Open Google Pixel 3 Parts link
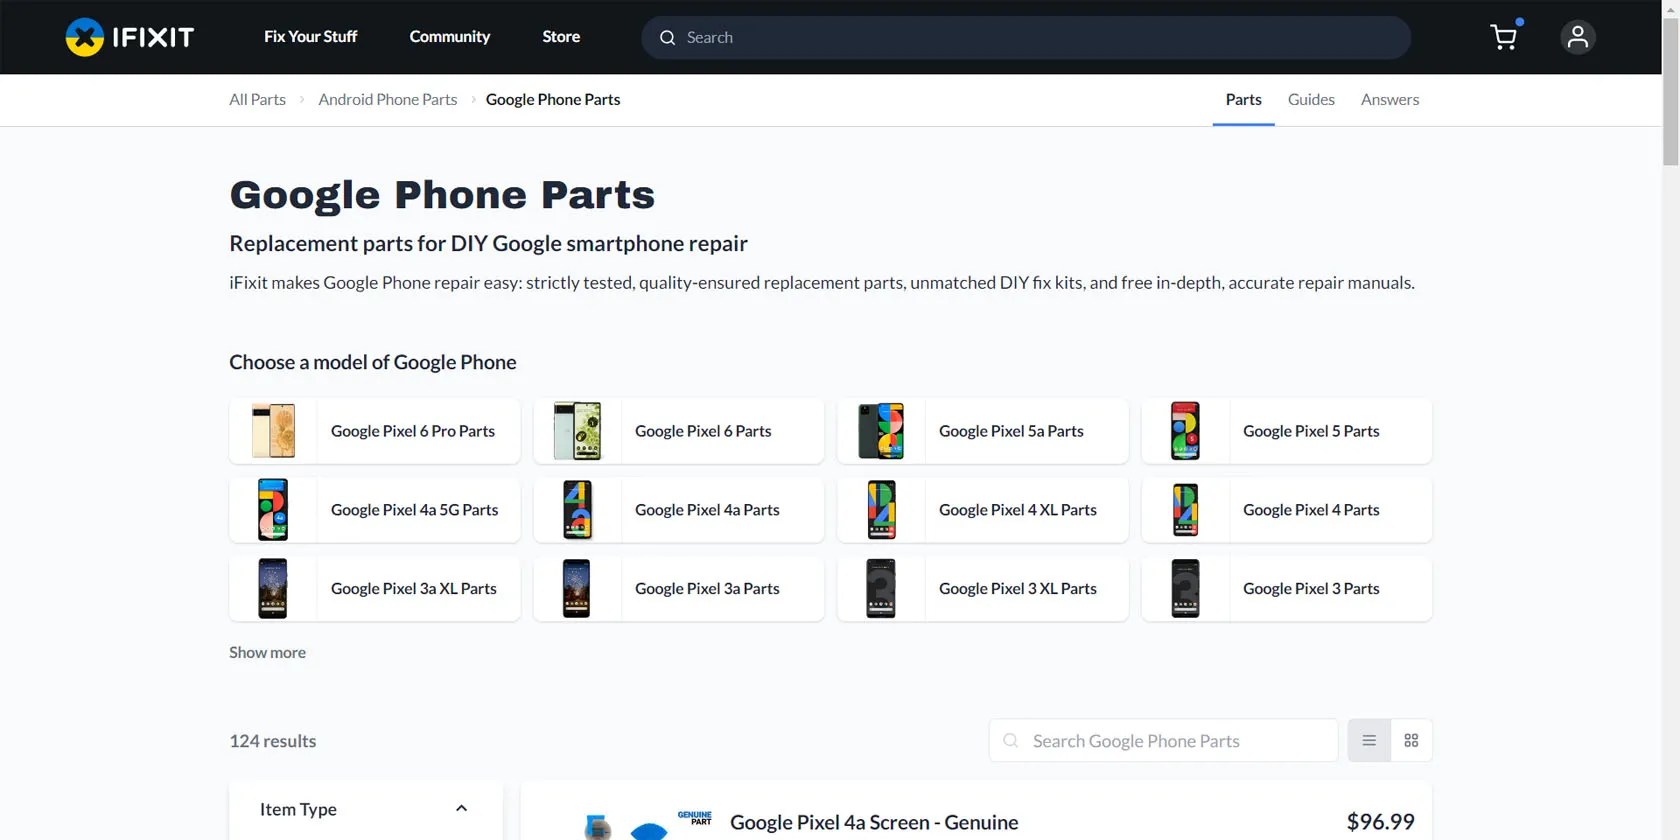 1311,589
